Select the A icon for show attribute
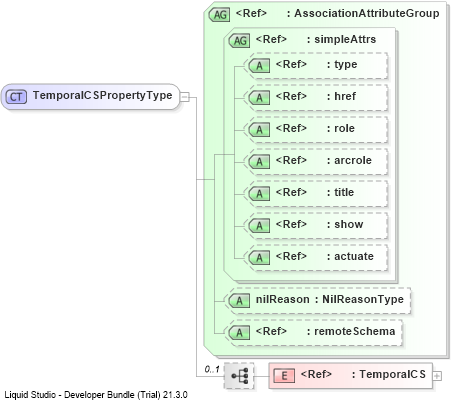 click(259, 226)
